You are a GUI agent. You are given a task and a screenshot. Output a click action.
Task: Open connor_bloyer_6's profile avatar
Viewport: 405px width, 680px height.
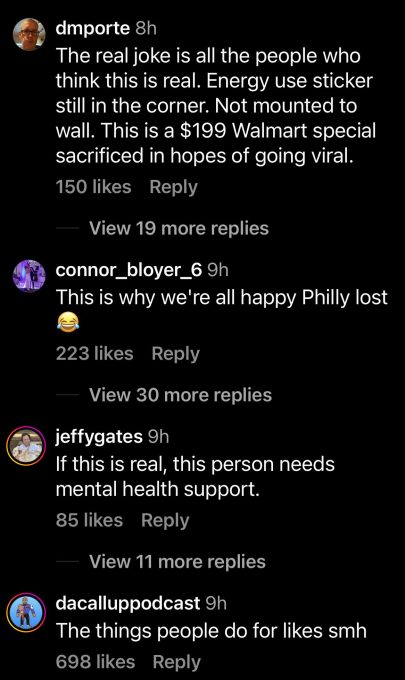coord(29,276)
